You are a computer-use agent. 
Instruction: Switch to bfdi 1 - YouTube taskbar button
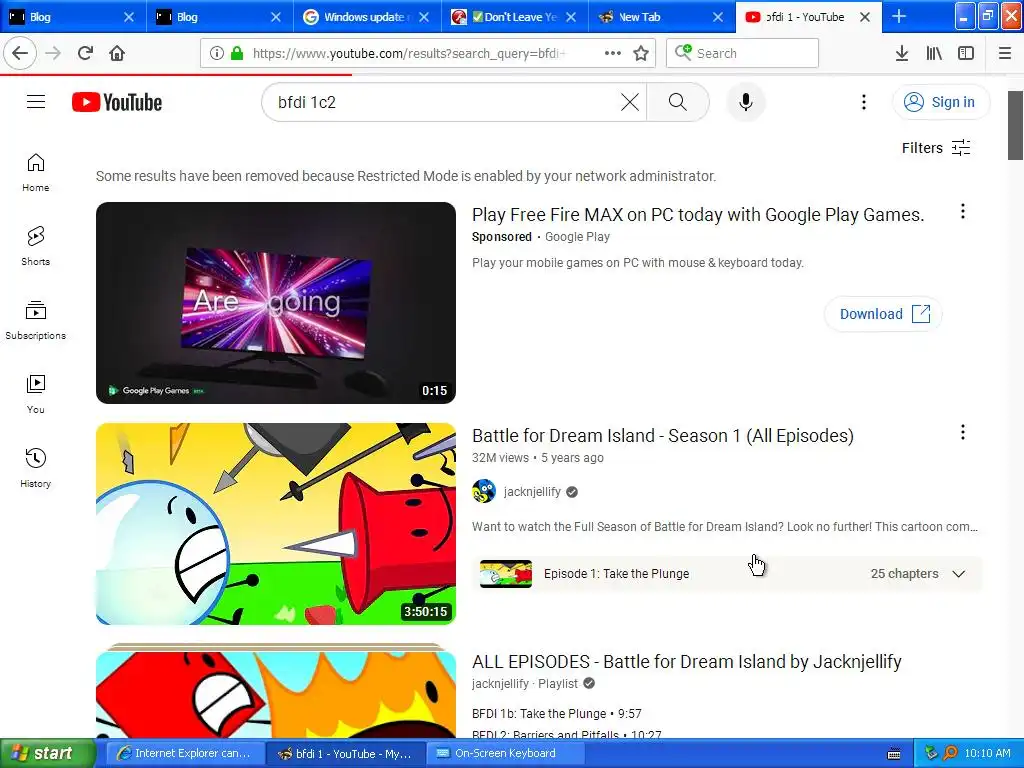pos(345,753)
